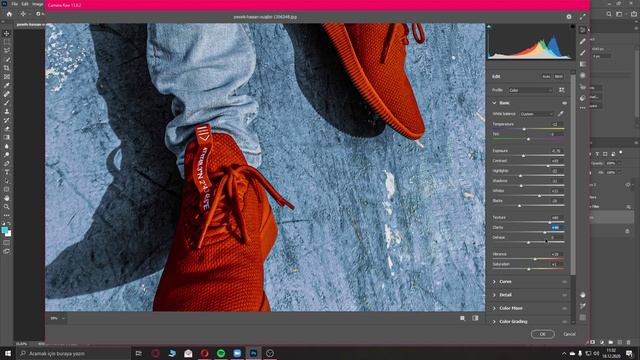Select the Hand tool in Photoshop toolbar

[x=7, y=198]
